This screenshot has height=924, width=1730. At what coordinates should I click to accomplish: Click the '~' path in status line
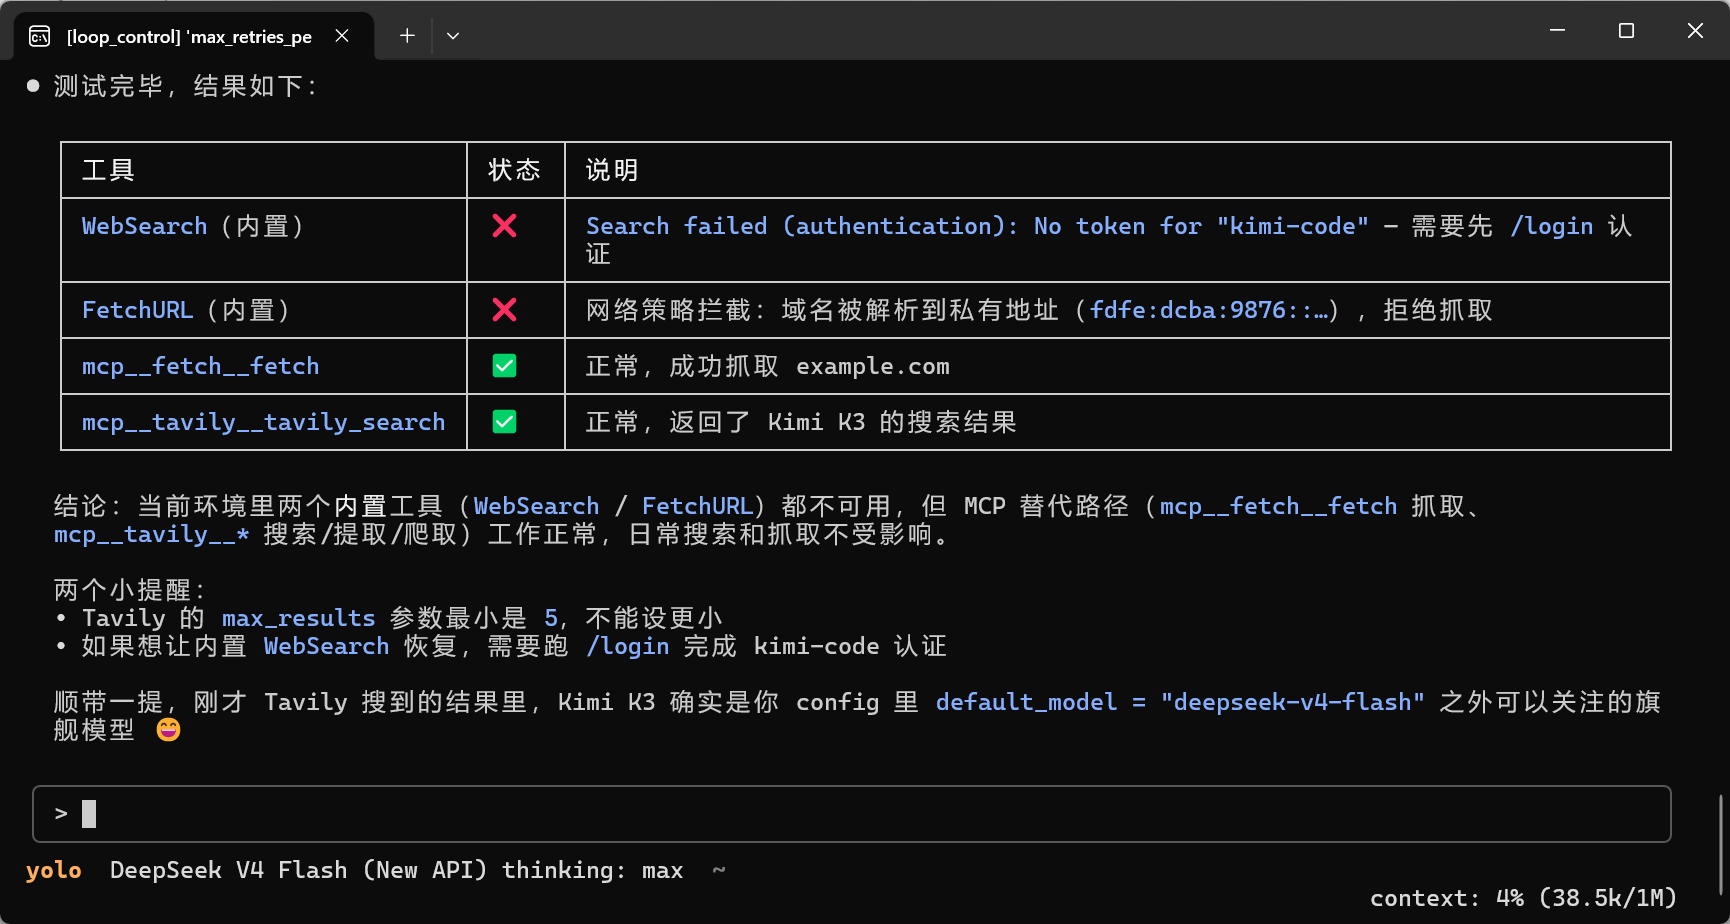pyautogui.click(x=718, y=870)
